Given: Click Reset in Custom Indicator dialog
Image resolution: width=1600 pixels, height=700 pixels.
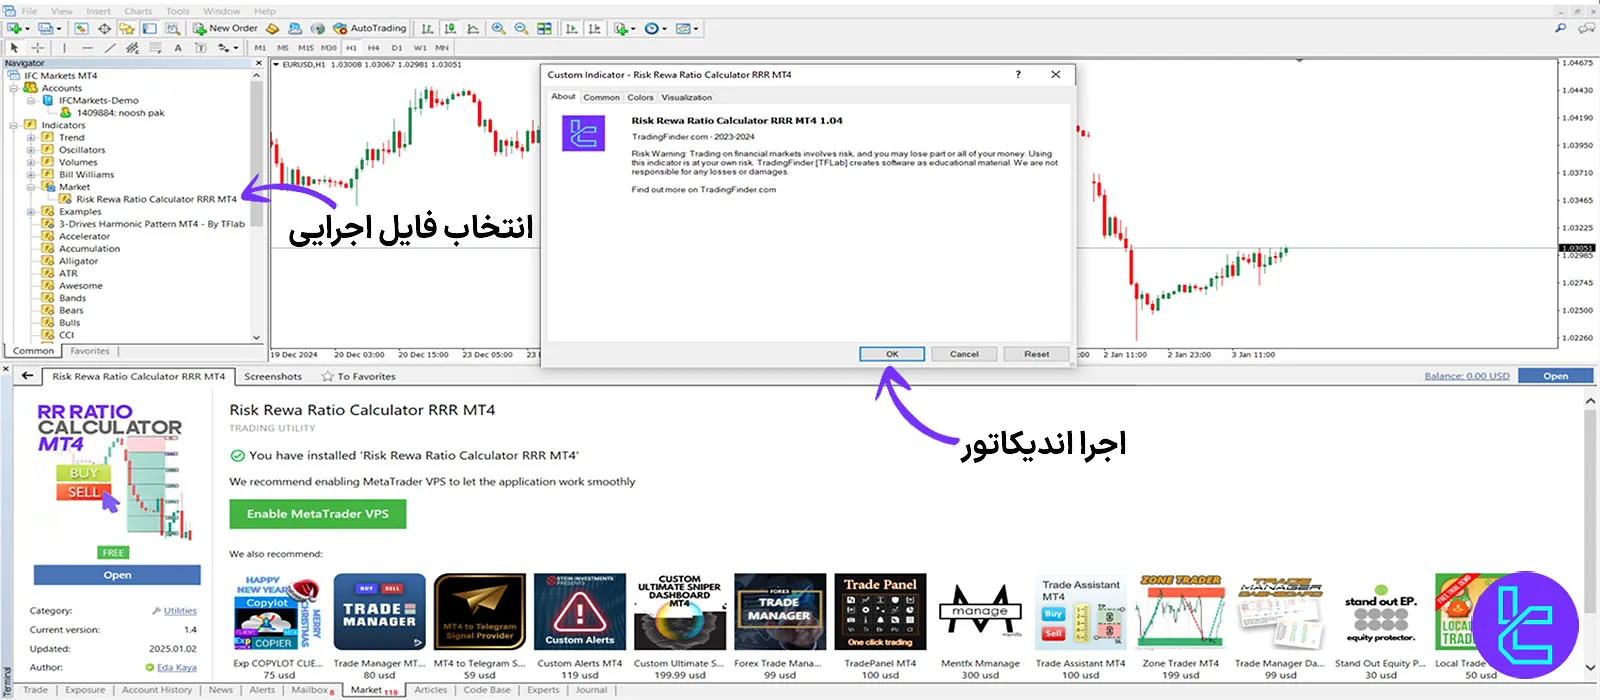Looking at the screenshot, I should coord(1037,354).
